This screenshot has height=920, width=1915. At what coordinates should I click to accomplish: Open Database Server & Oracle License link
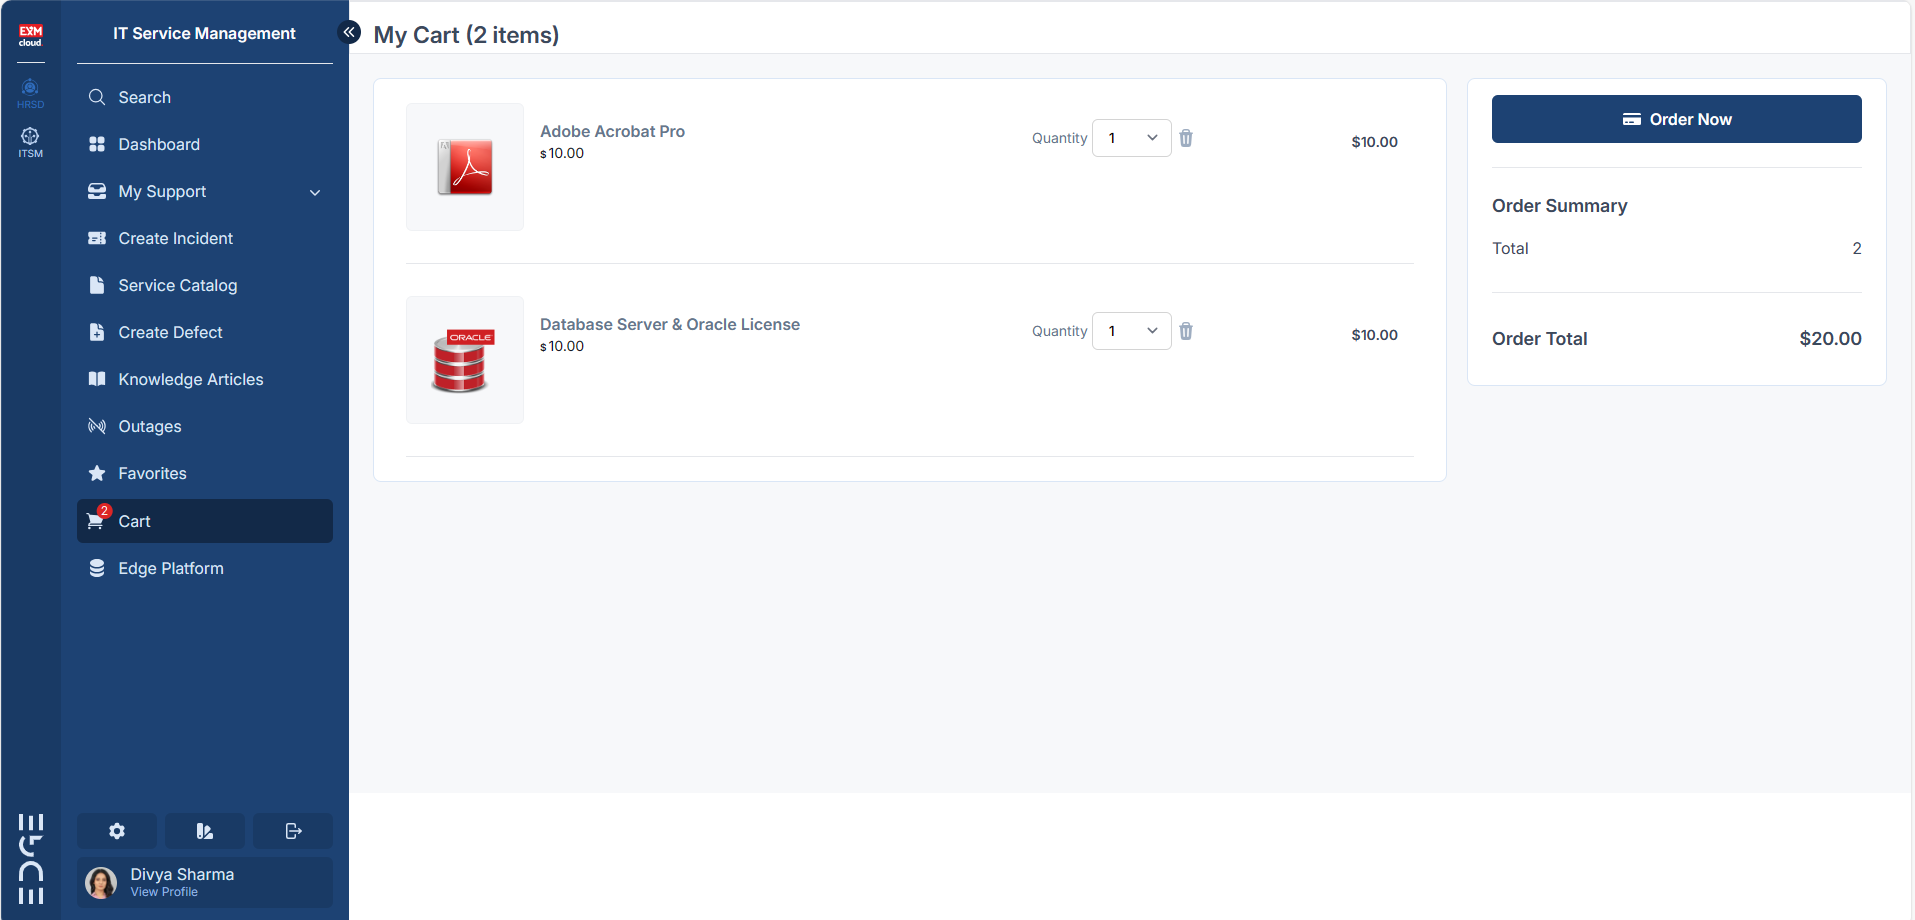(x=670, y=324)
